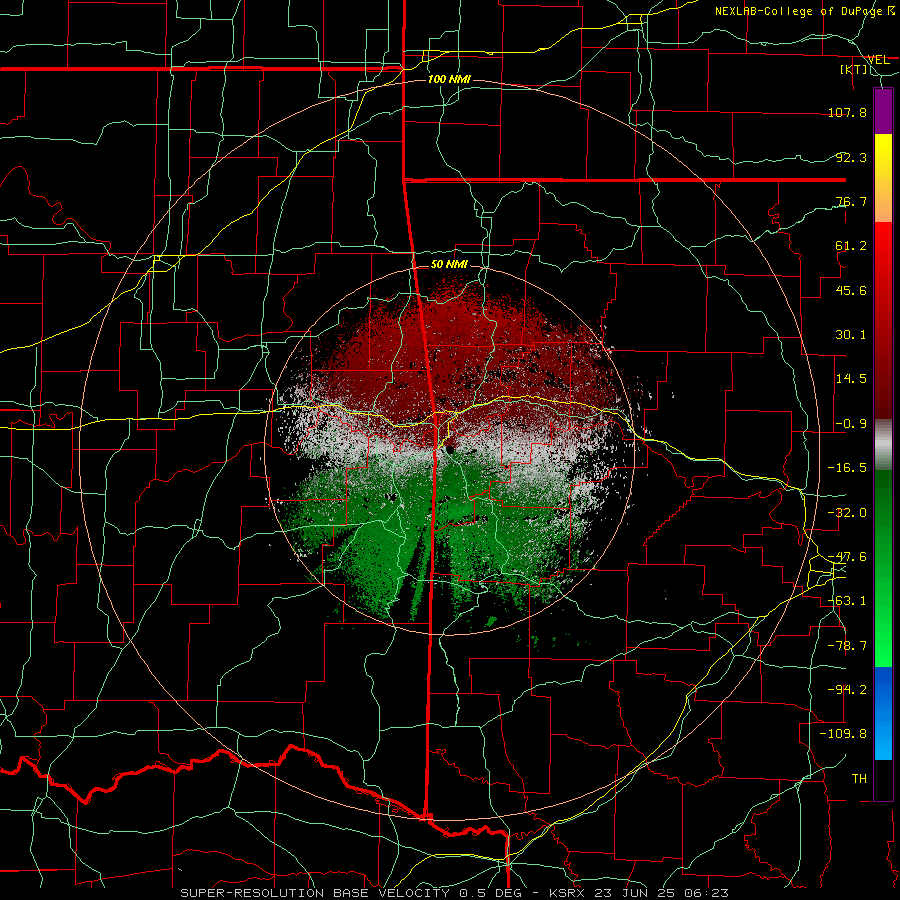The image size is (900, 900).
Task: Select the -32.0 velocity scale value
Action: click(848, 513)
